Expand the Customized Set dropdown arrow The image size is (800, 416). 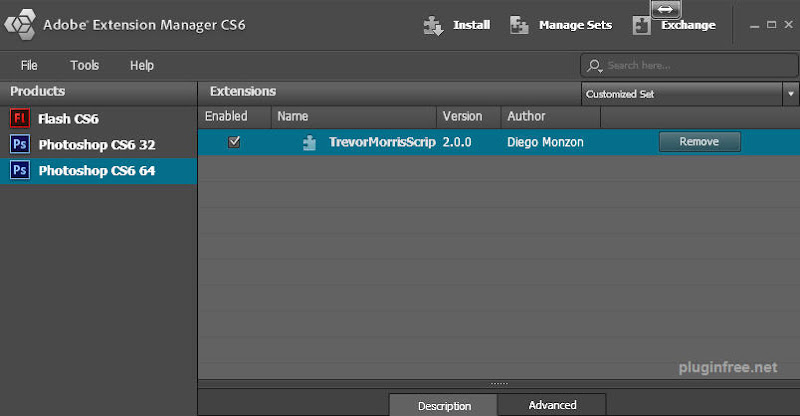click(x=790, y=94)
